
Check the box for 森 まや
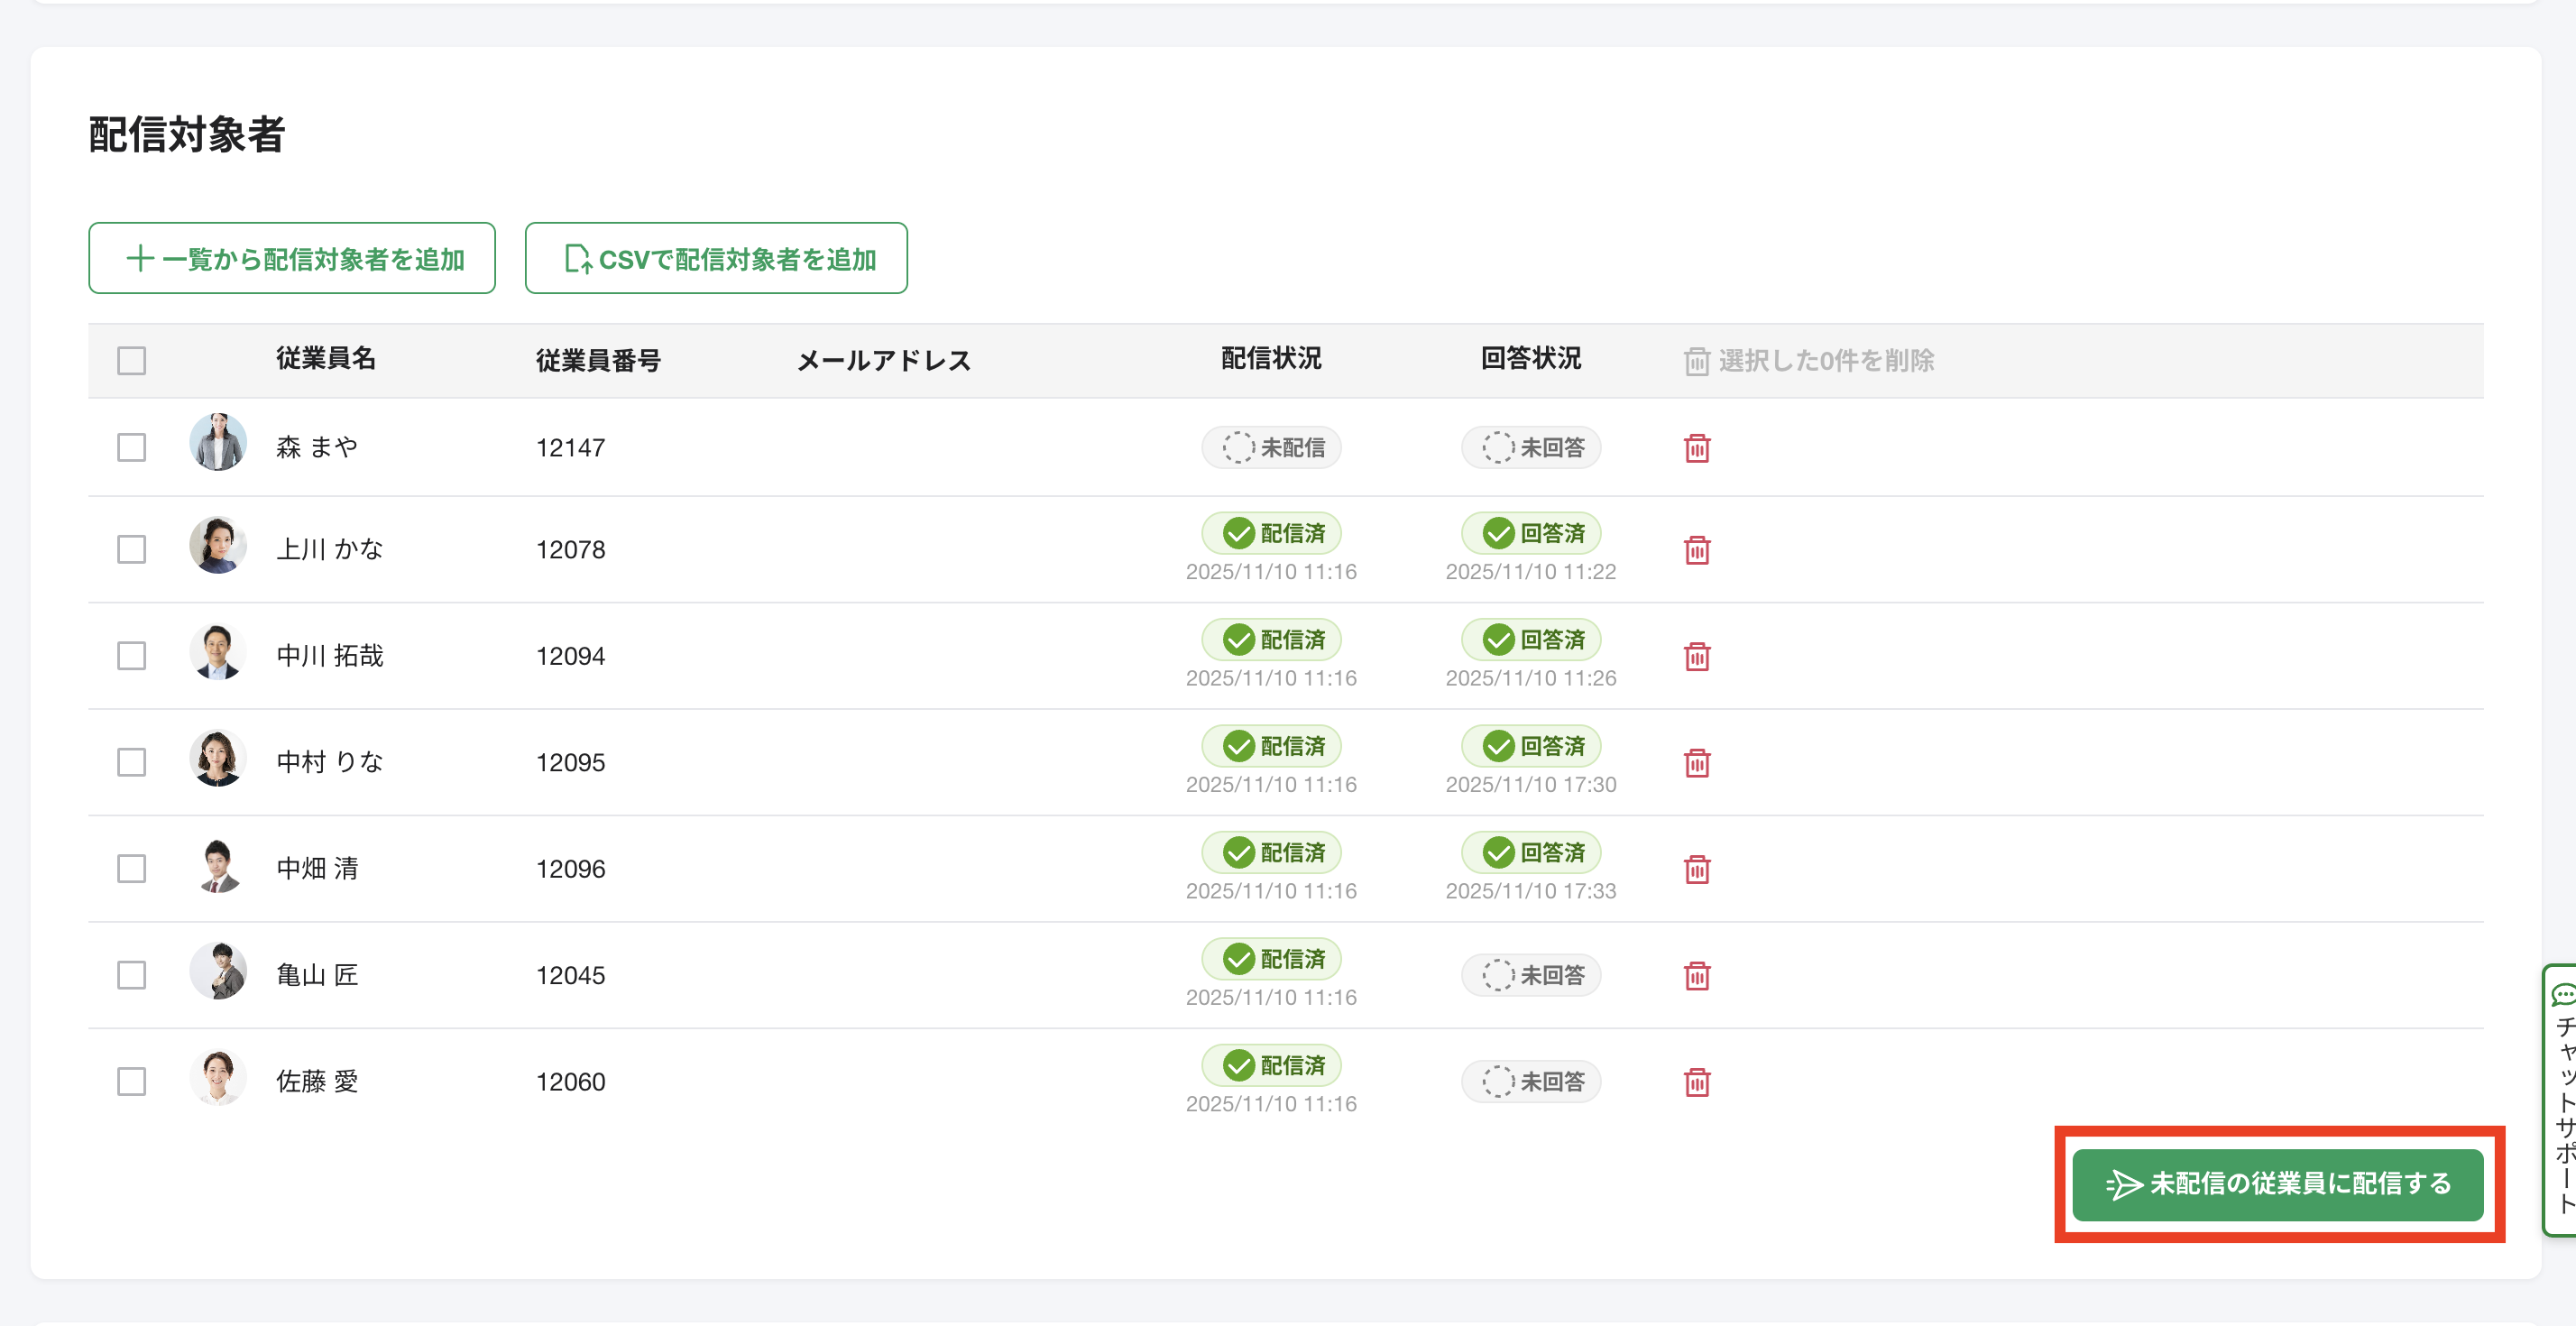pos(131,447)
